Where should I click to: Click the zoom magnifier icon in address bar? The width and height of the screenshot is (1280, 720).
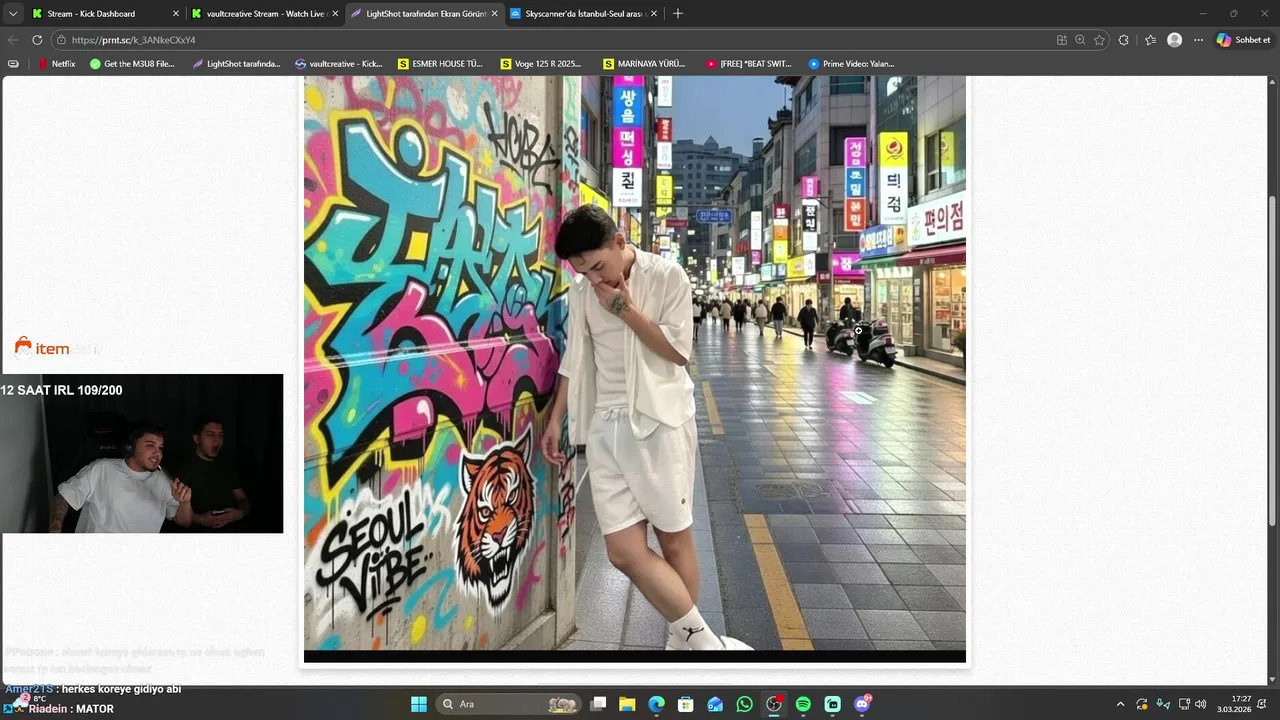click(x=1080, y=40)
